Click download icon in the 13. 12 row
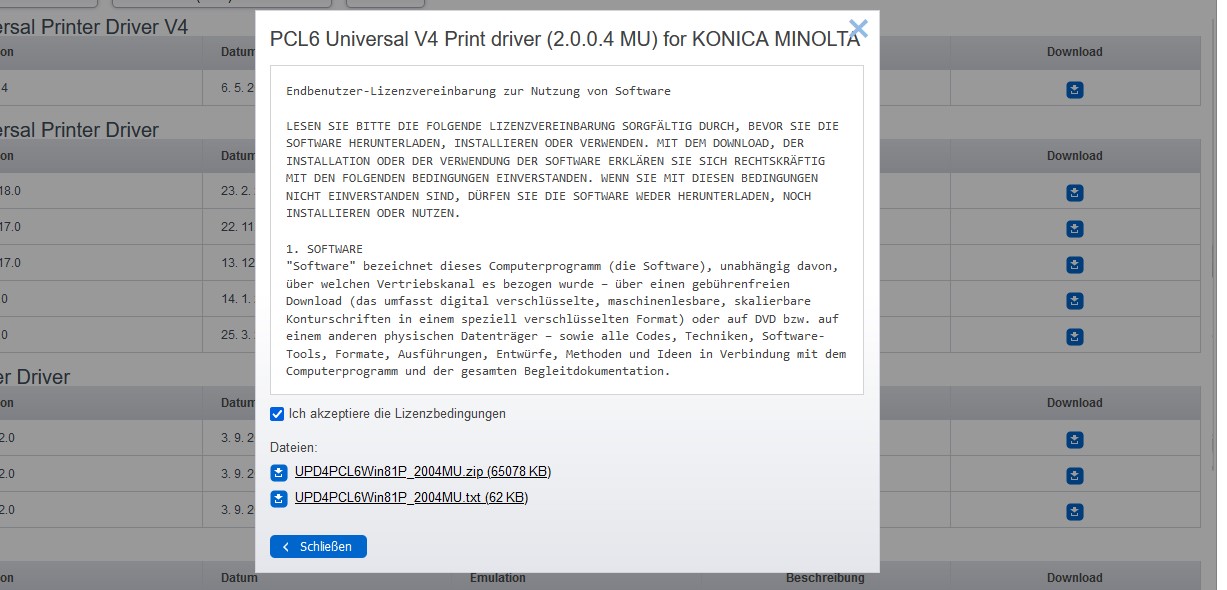Screen dimensions: 1227x590 click(1075, 265)
